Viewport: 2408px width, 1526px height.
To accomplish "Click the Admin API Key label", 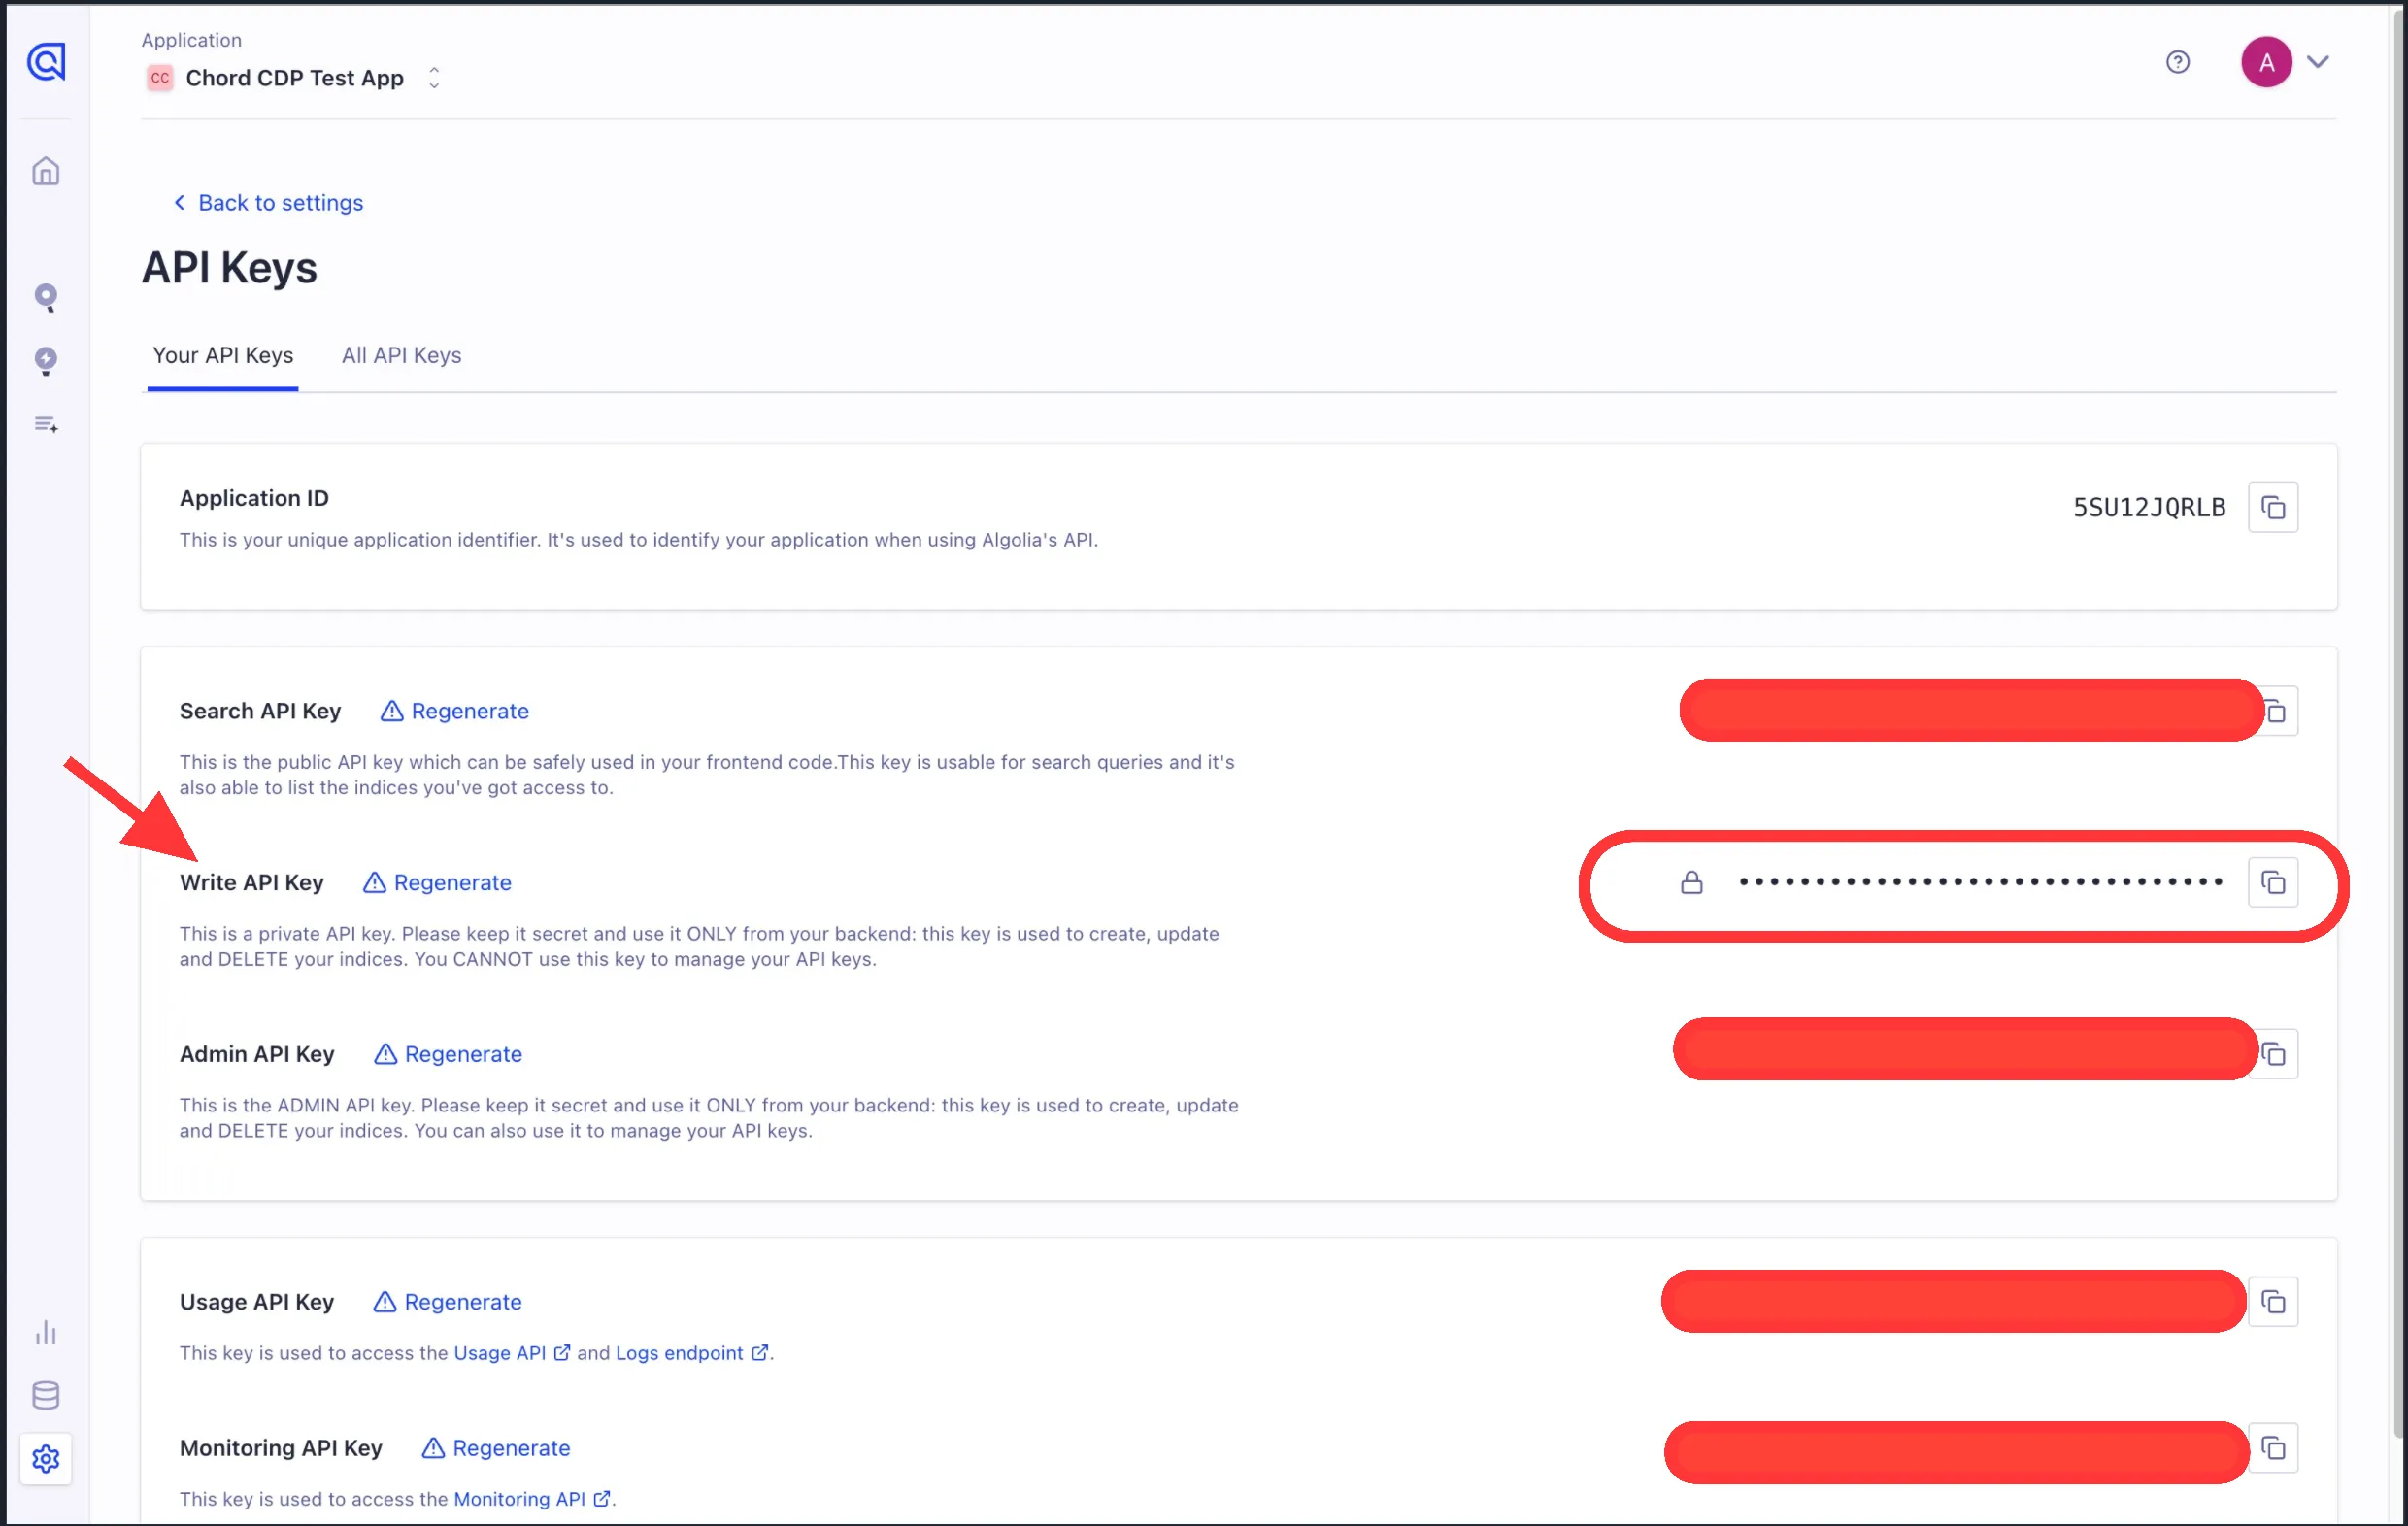I will click(x=257, y=1054).
